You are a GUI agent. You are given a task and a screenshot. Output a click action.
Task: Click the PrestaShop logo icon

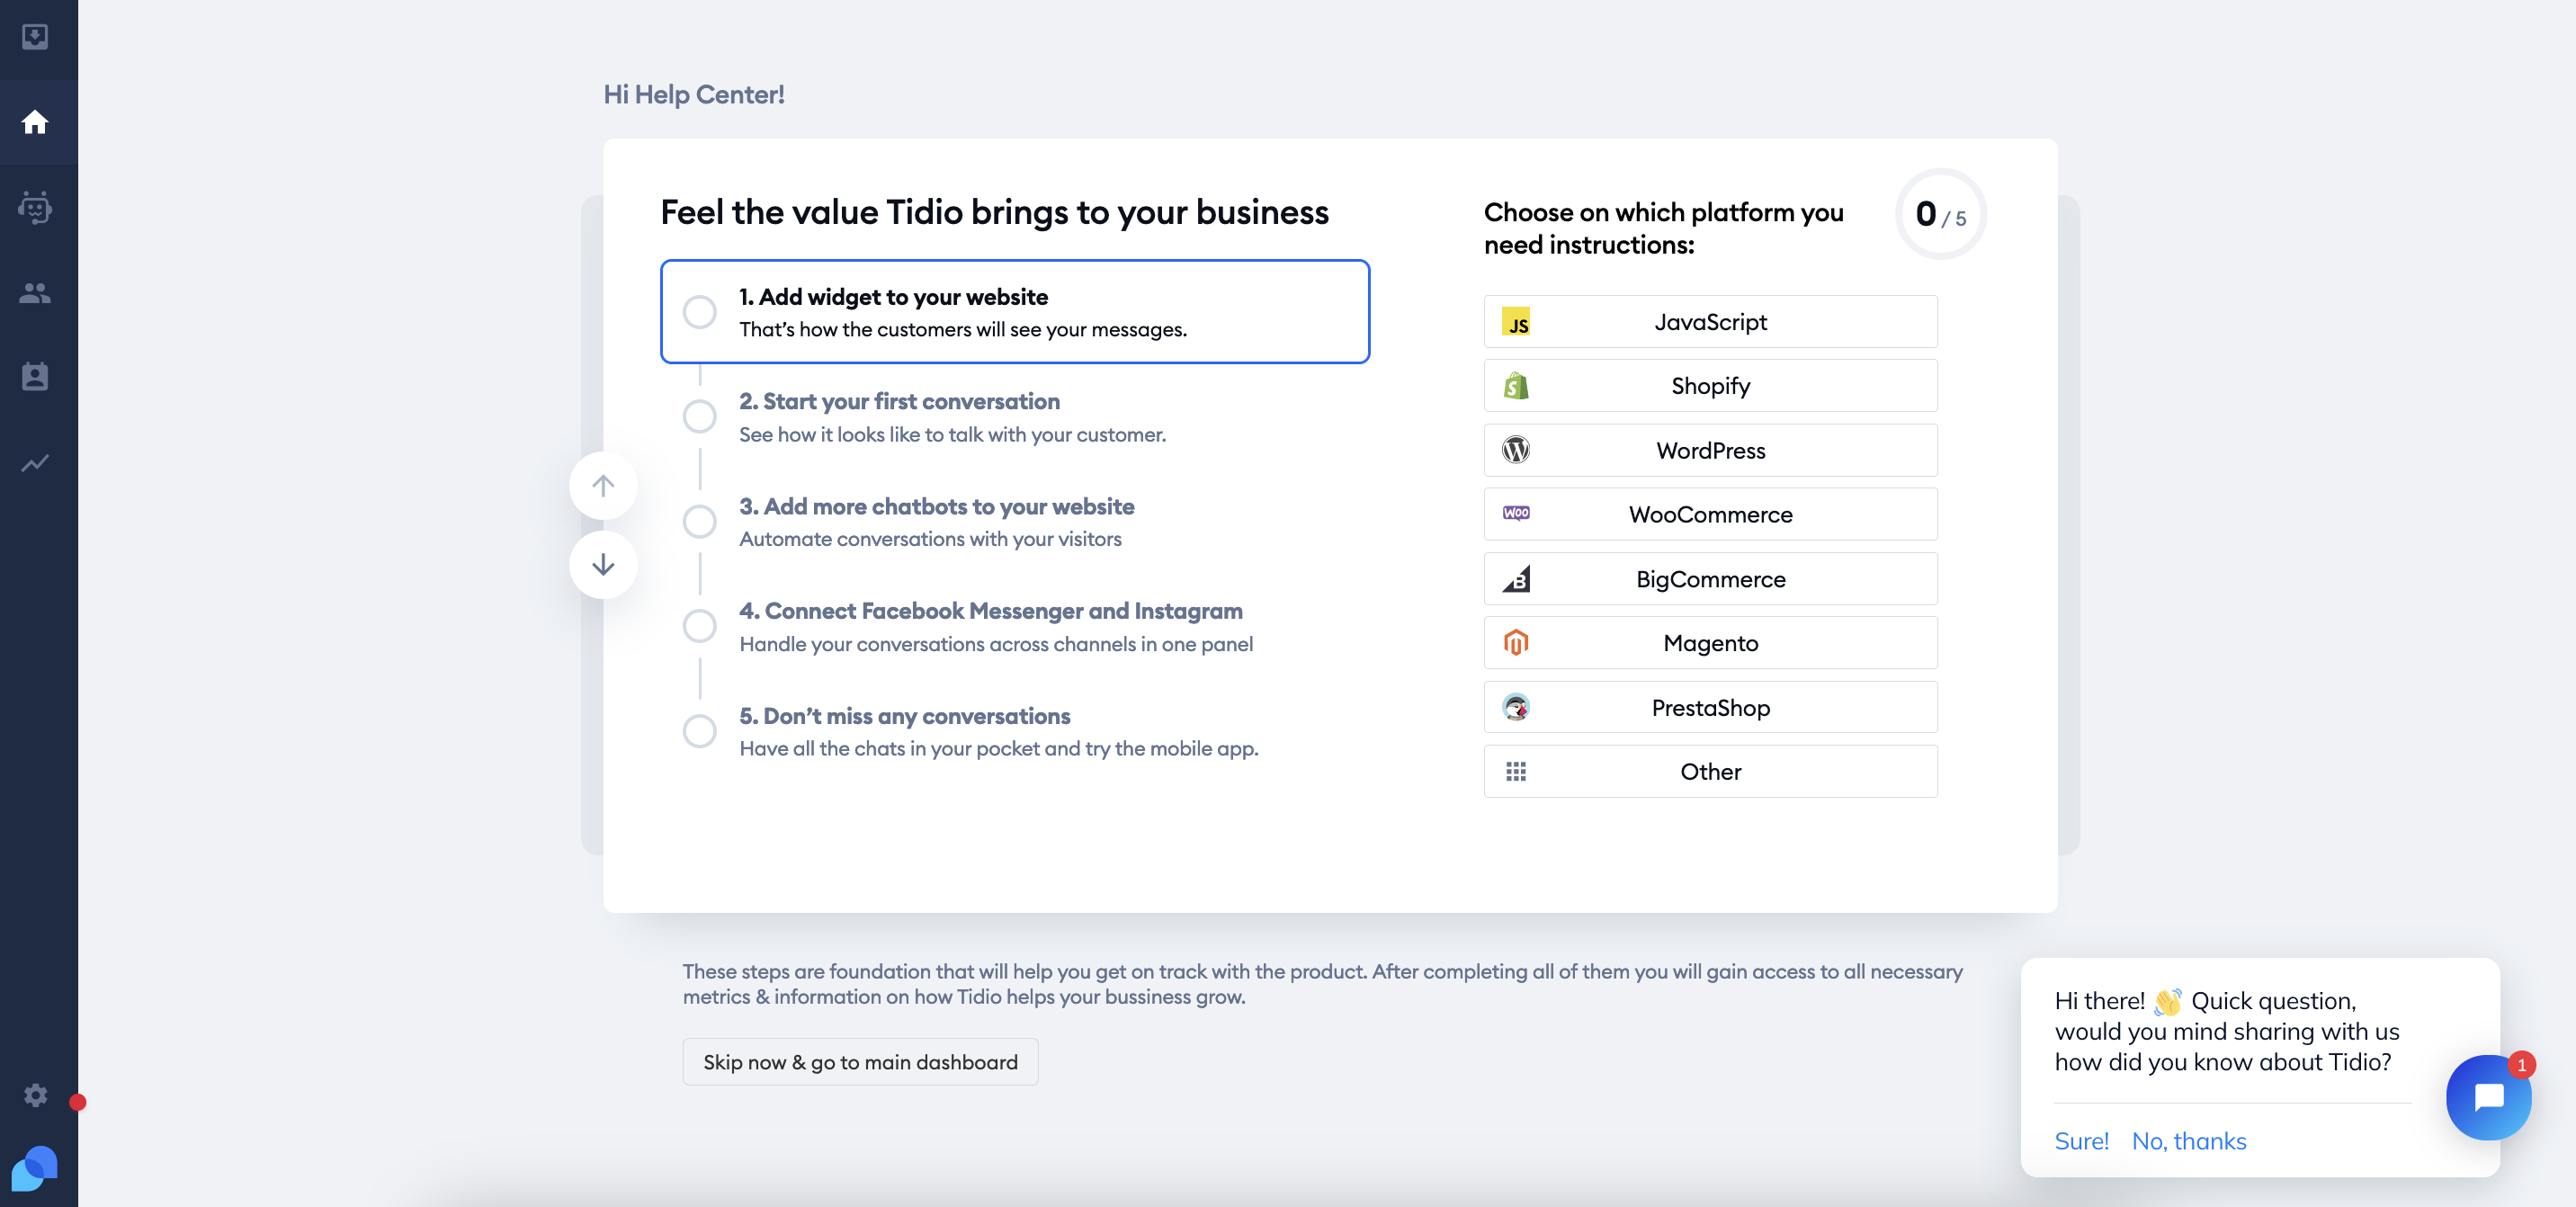click(x=1516, y=707)
